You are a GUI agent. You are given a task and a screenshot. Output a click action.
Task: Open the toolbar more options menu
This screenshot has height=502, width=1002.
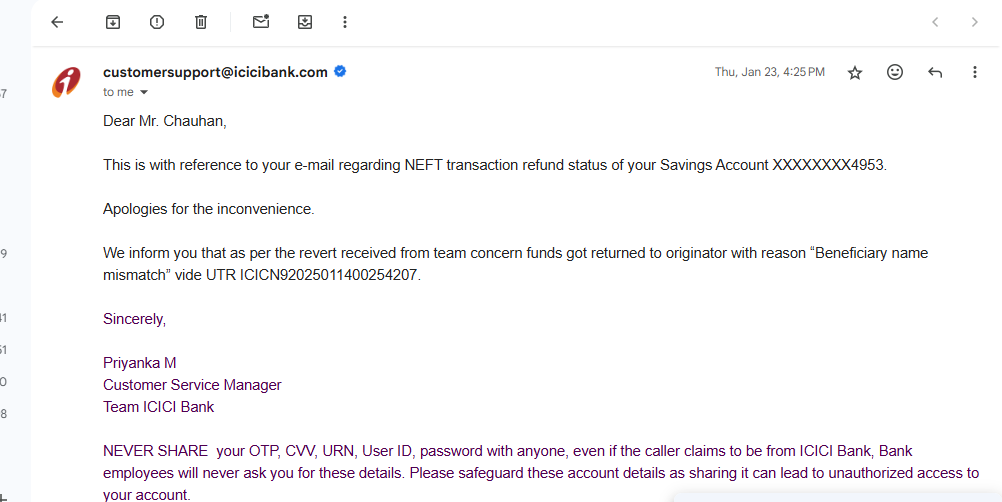point(345,22)
